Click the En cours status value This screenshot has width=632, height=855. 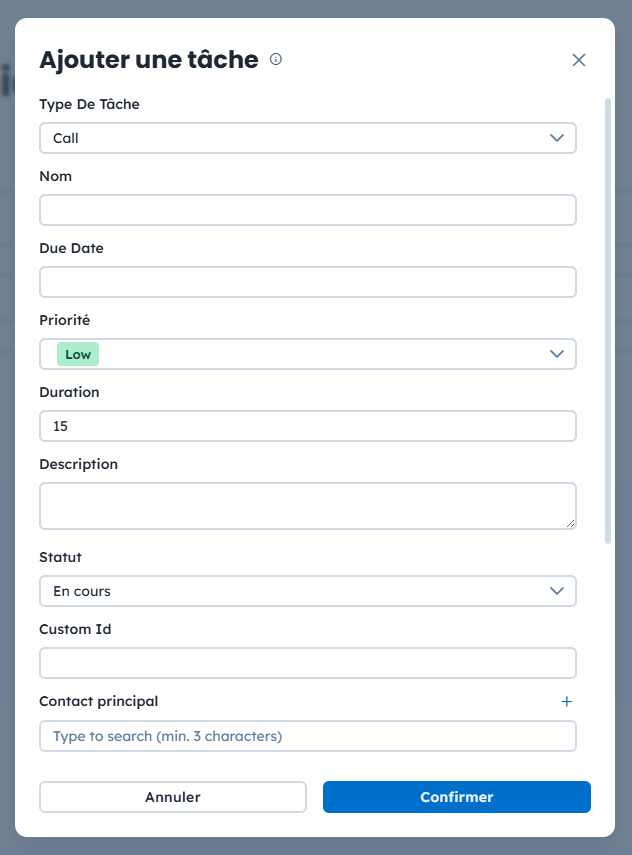(82, 591)
